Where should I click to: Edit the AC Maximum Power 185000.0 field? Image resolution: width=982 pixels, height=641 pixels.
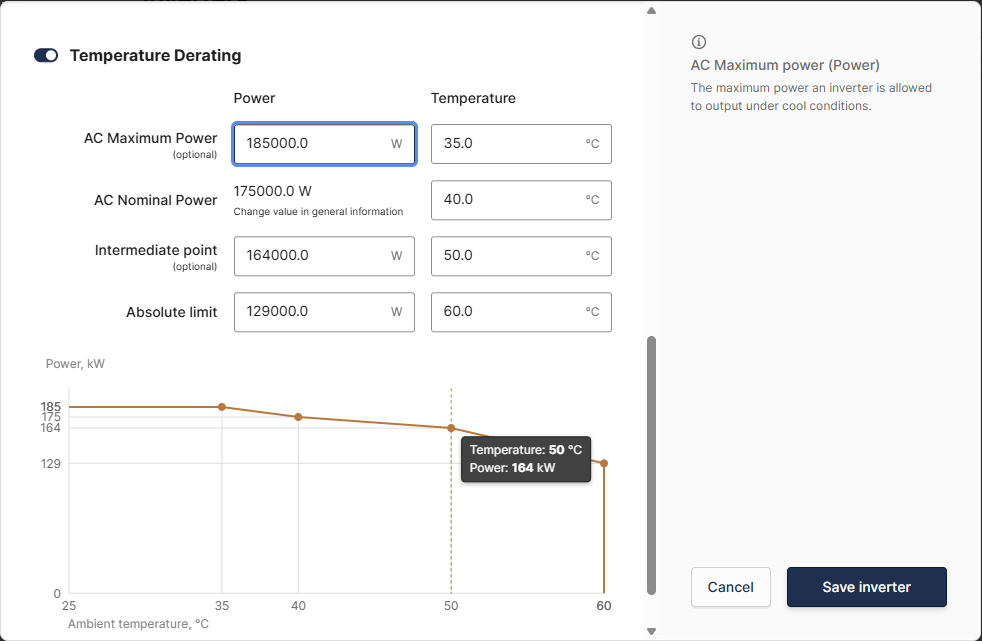tap(324, 144)
